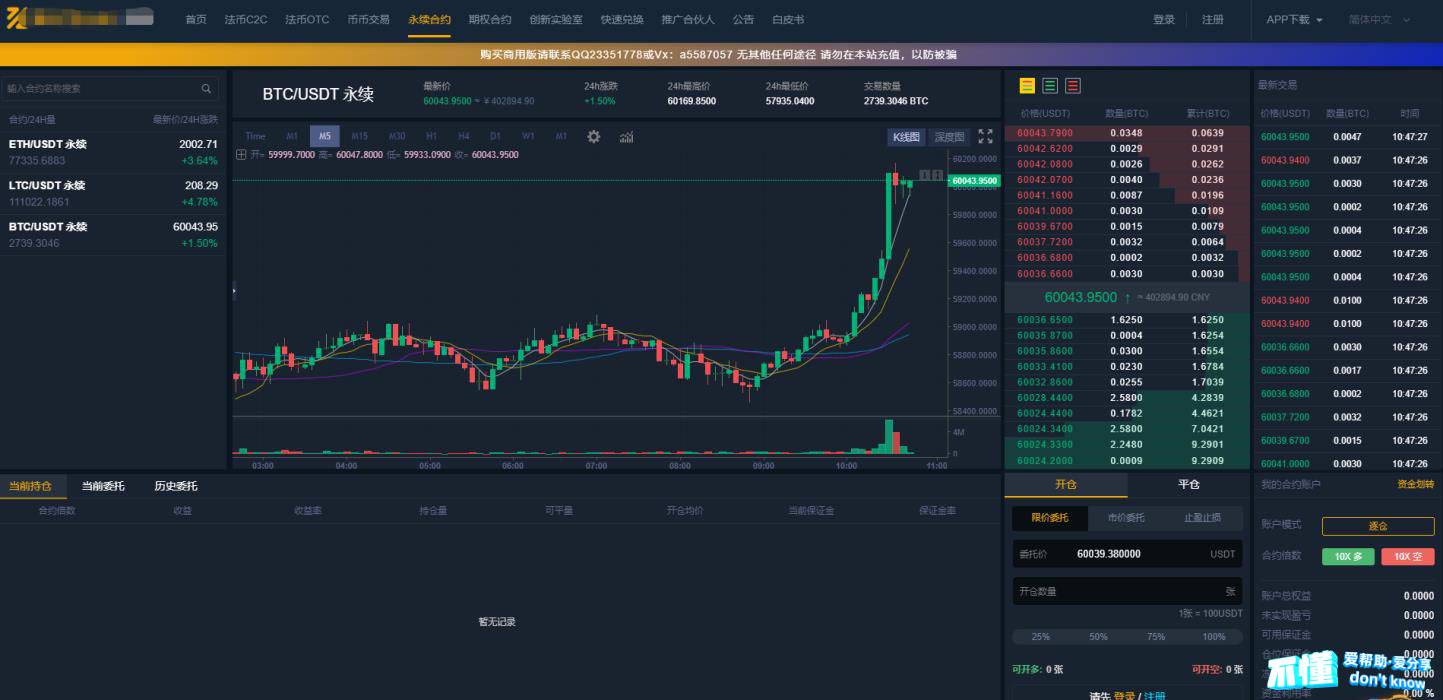The image size is (1443, 700).
Task: Open the 期权合约 navigation menu item
Action: [490, 20]
